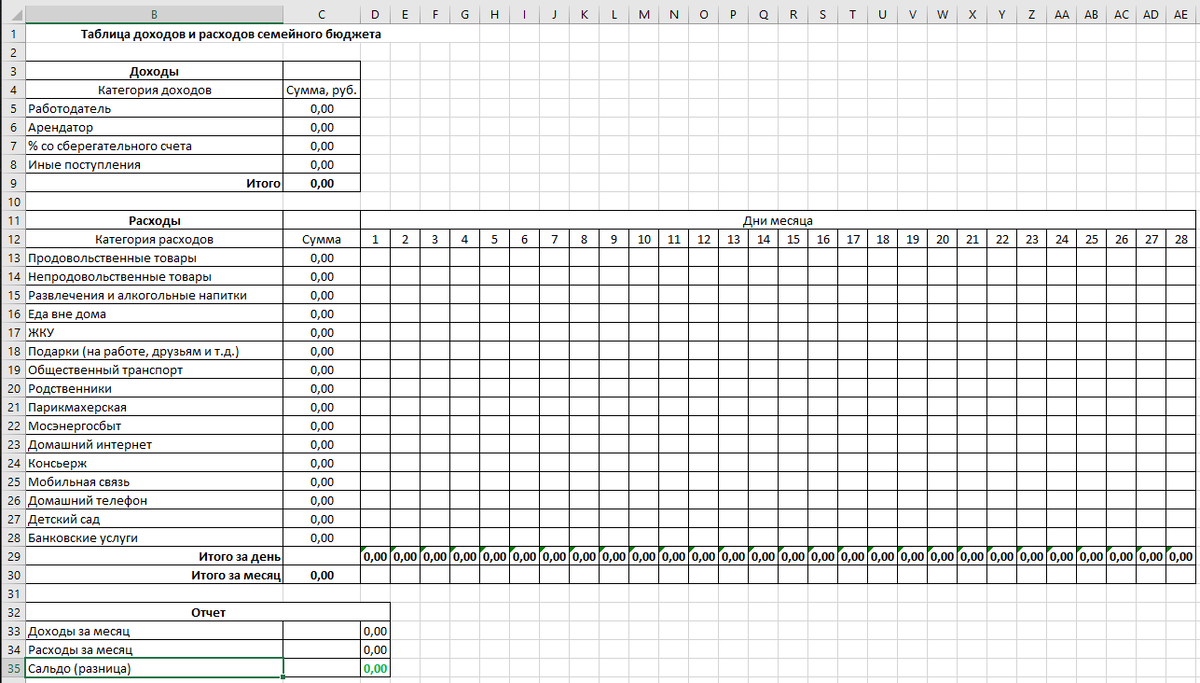
Task: Click the 'Мобильная связь' cell
Action: pos(154,482)
